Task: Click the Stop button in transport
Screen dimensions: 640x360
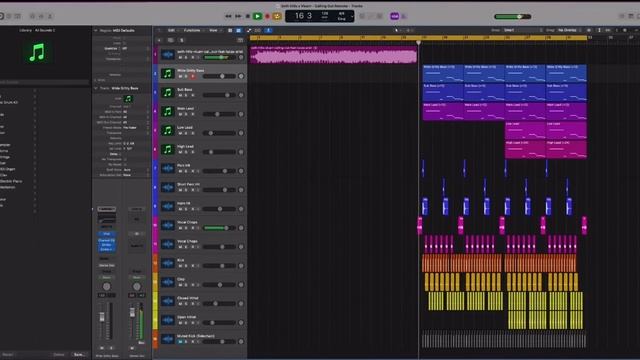Action: pos(248,16)
